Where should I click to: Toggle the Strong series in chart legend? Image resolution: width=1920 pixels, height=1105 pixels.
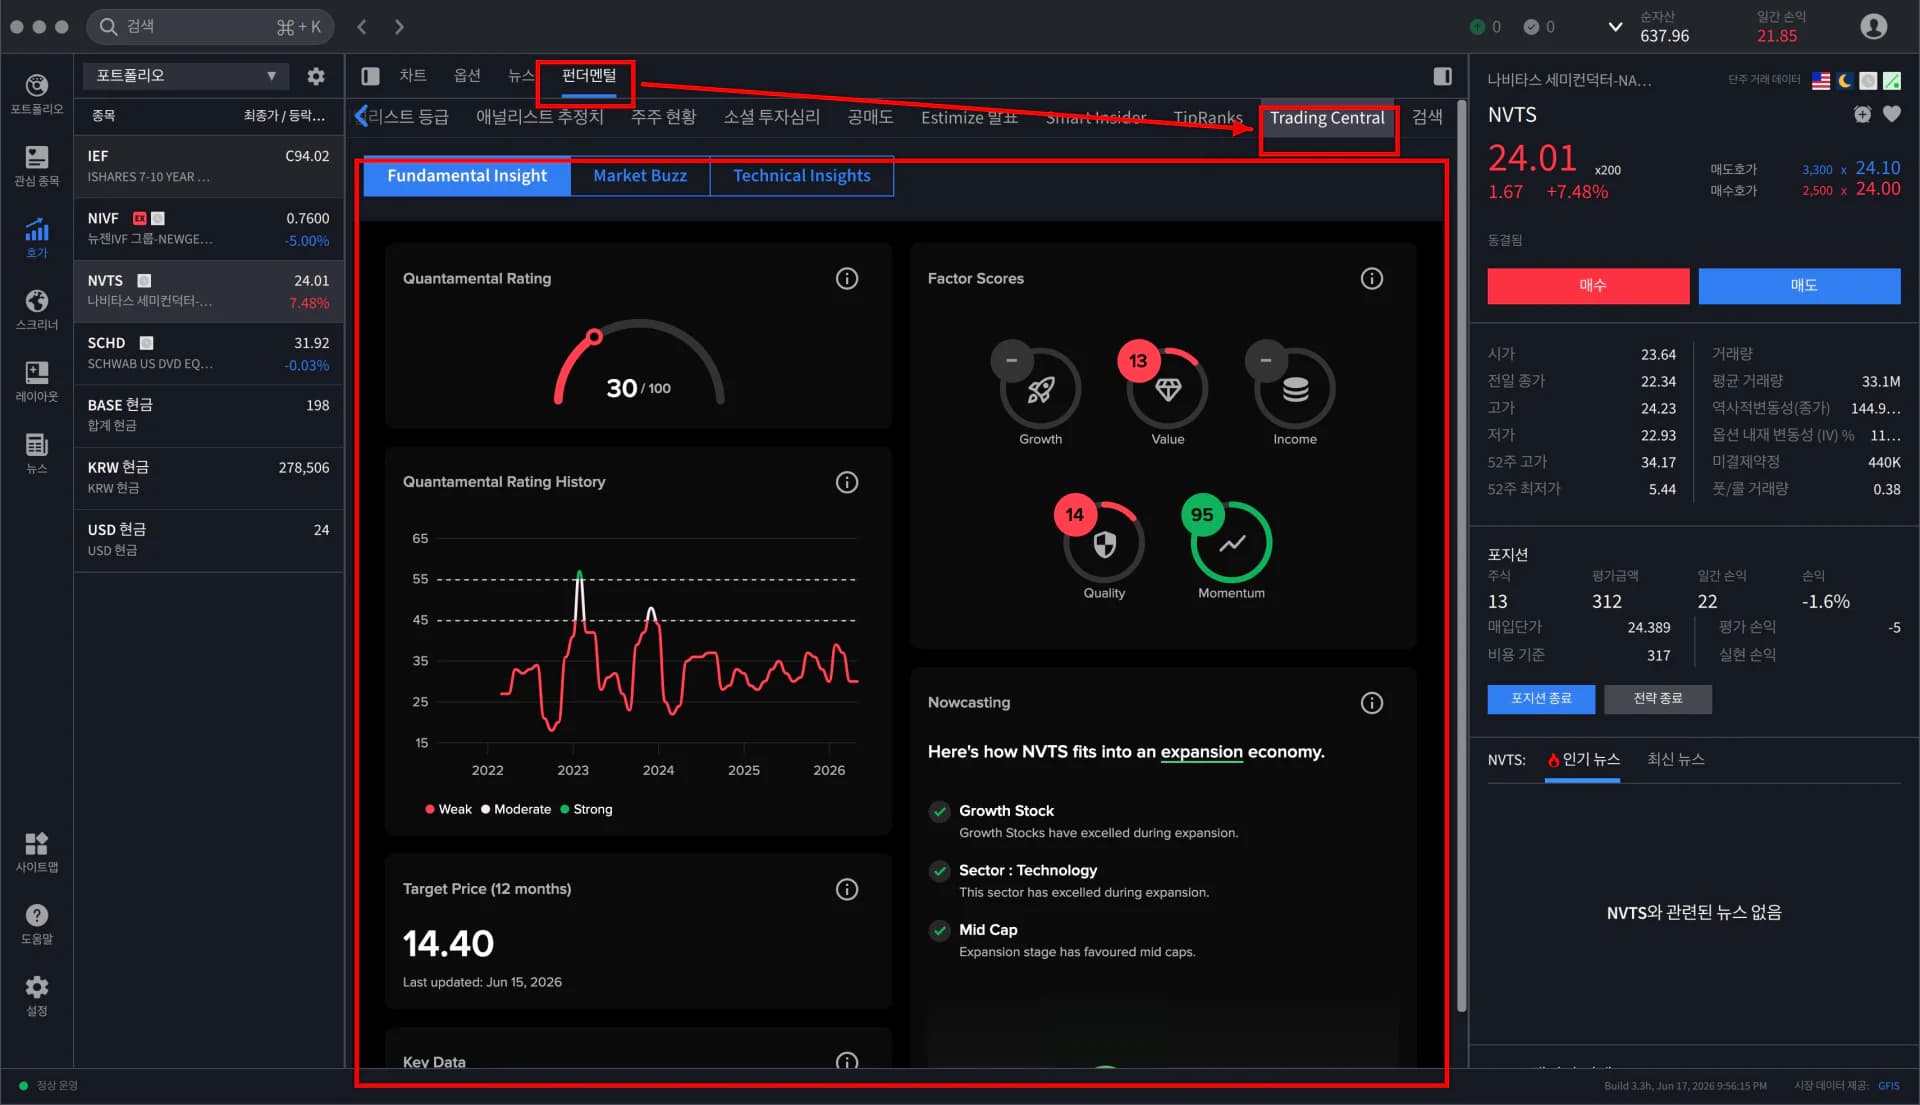(586, 810)
